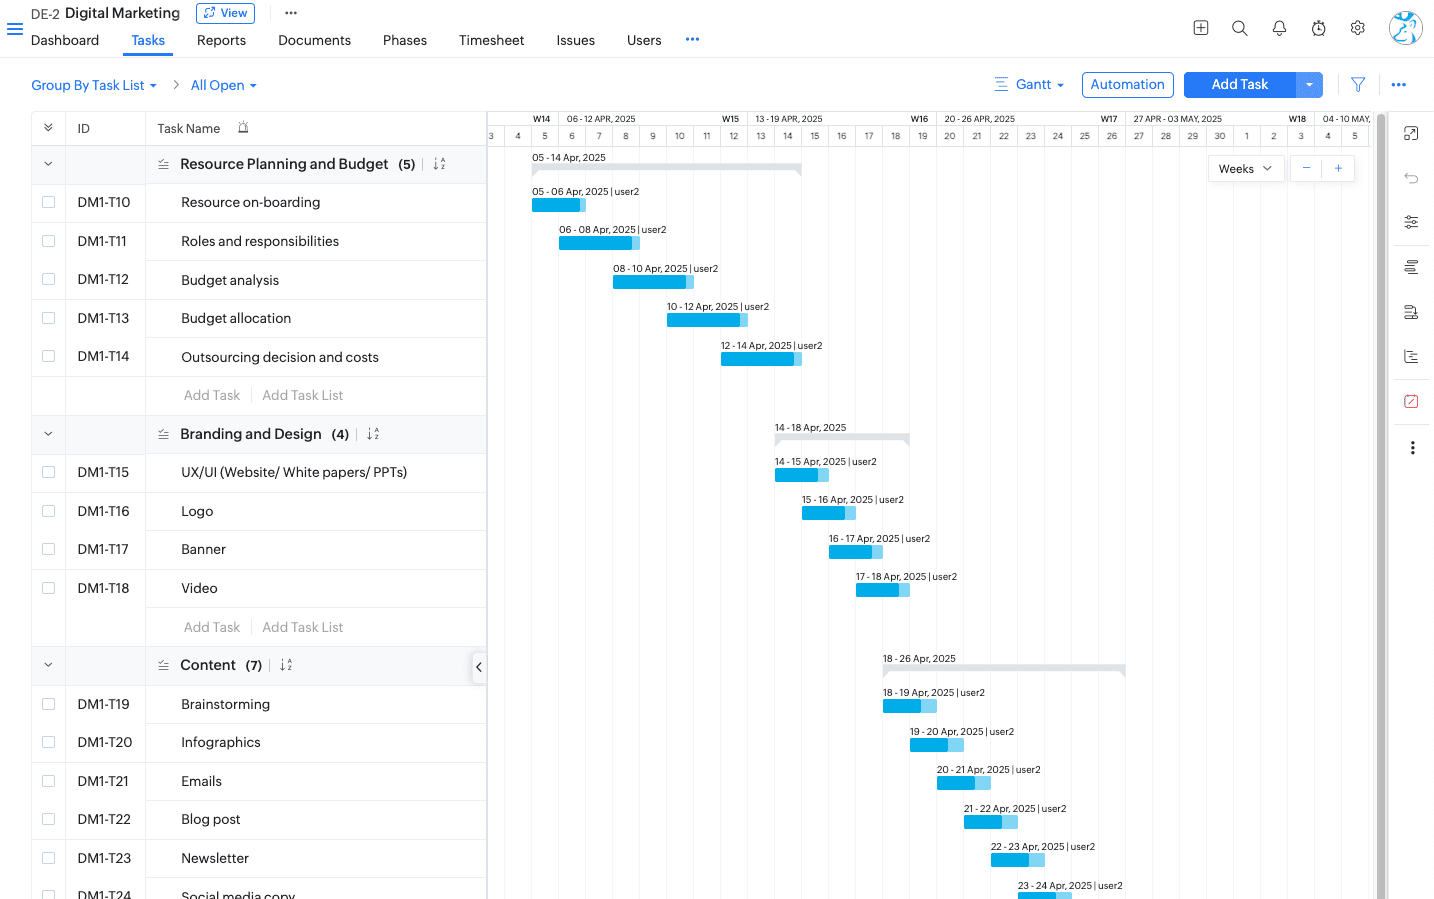
Task: Click the undo arrow in right sidebar
Action: click(x=1411, y=178)
